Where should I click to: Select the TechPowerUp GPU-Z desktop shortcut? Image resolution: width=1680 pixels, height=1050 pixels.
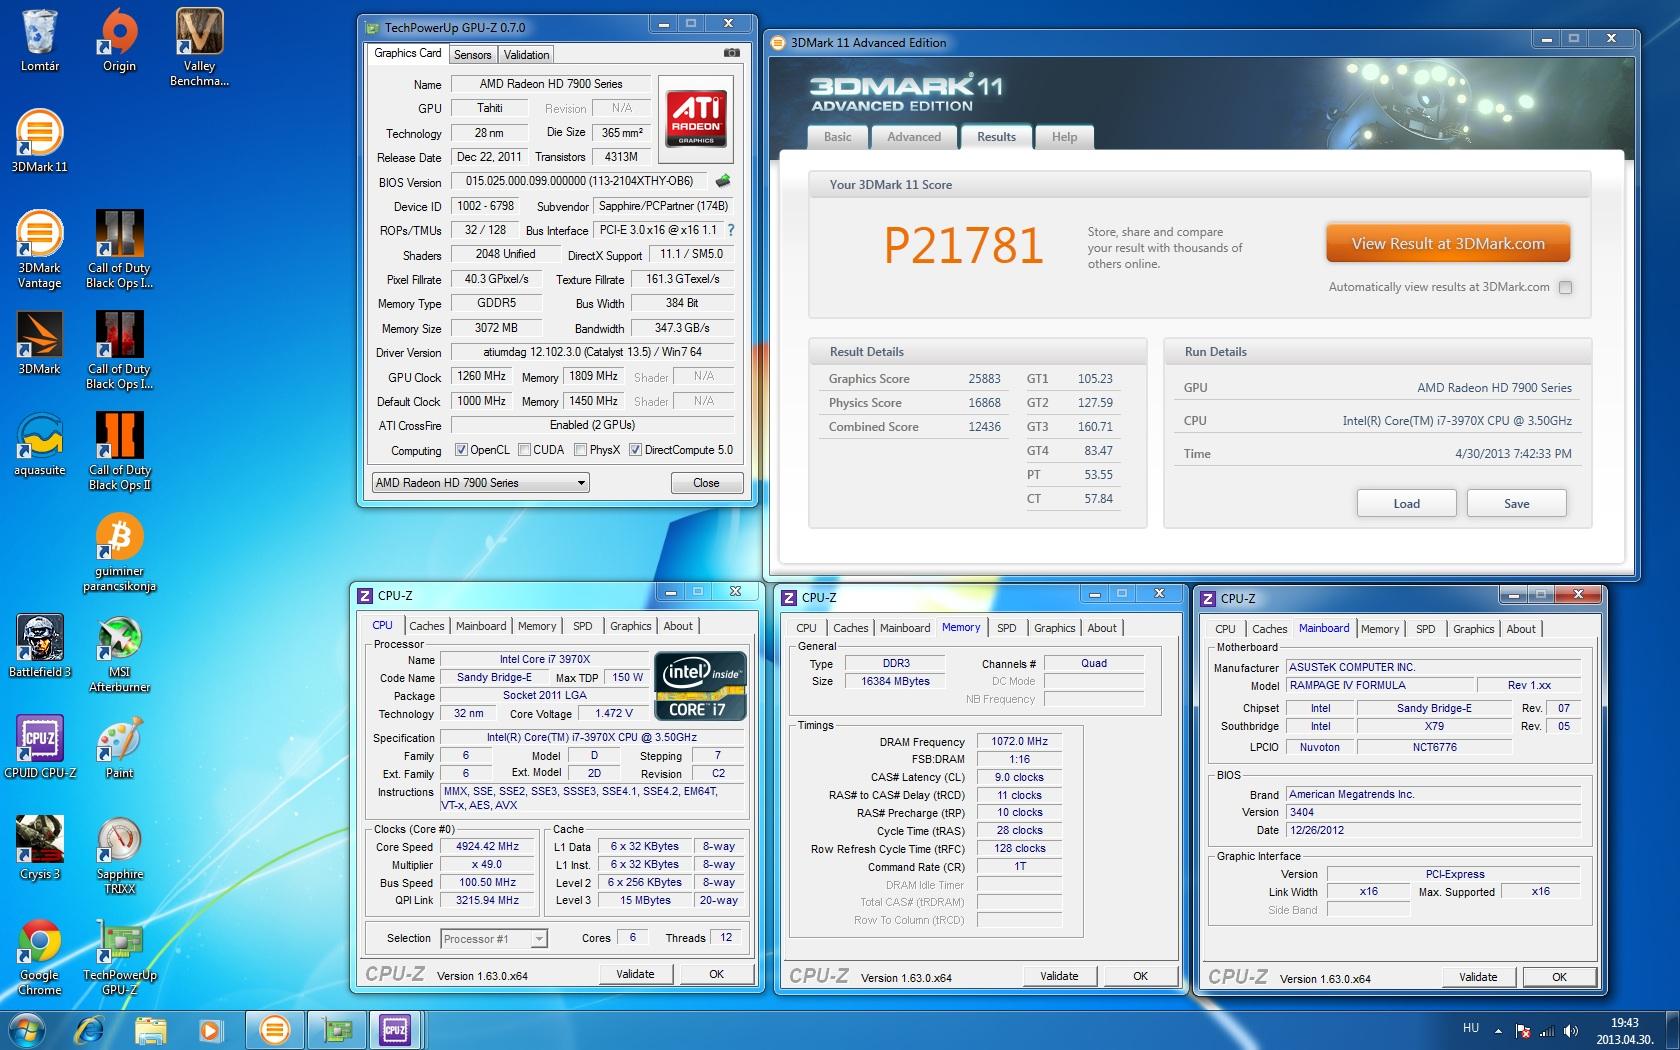point(119,957)
